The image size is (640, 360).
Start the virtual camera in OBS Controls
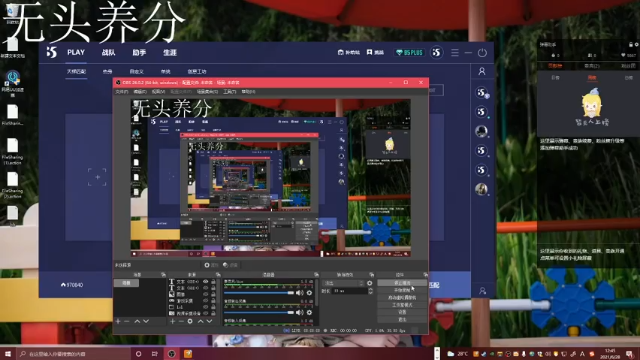[402, 298]
